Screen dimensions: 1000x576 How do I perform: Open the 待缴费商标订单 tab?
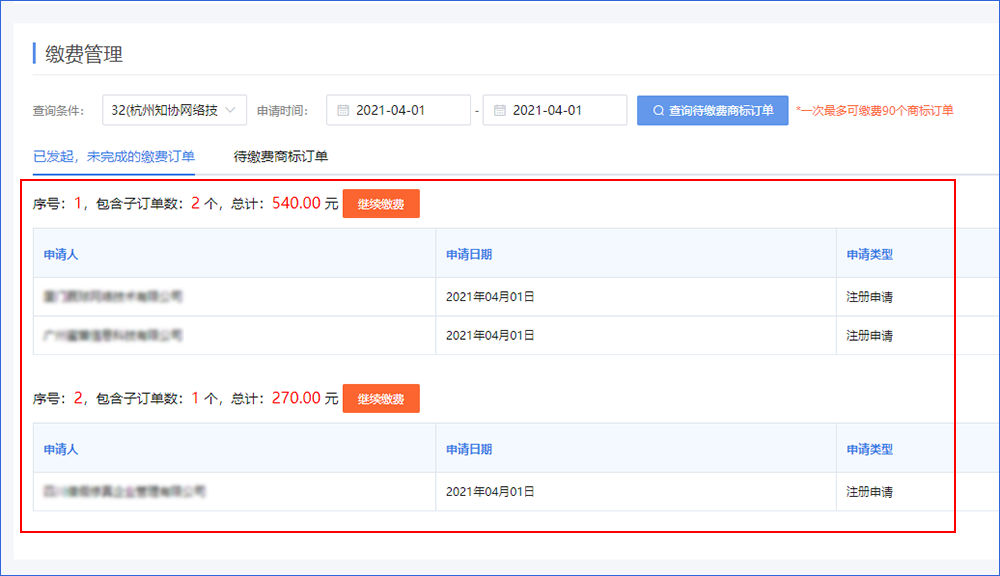281,156
